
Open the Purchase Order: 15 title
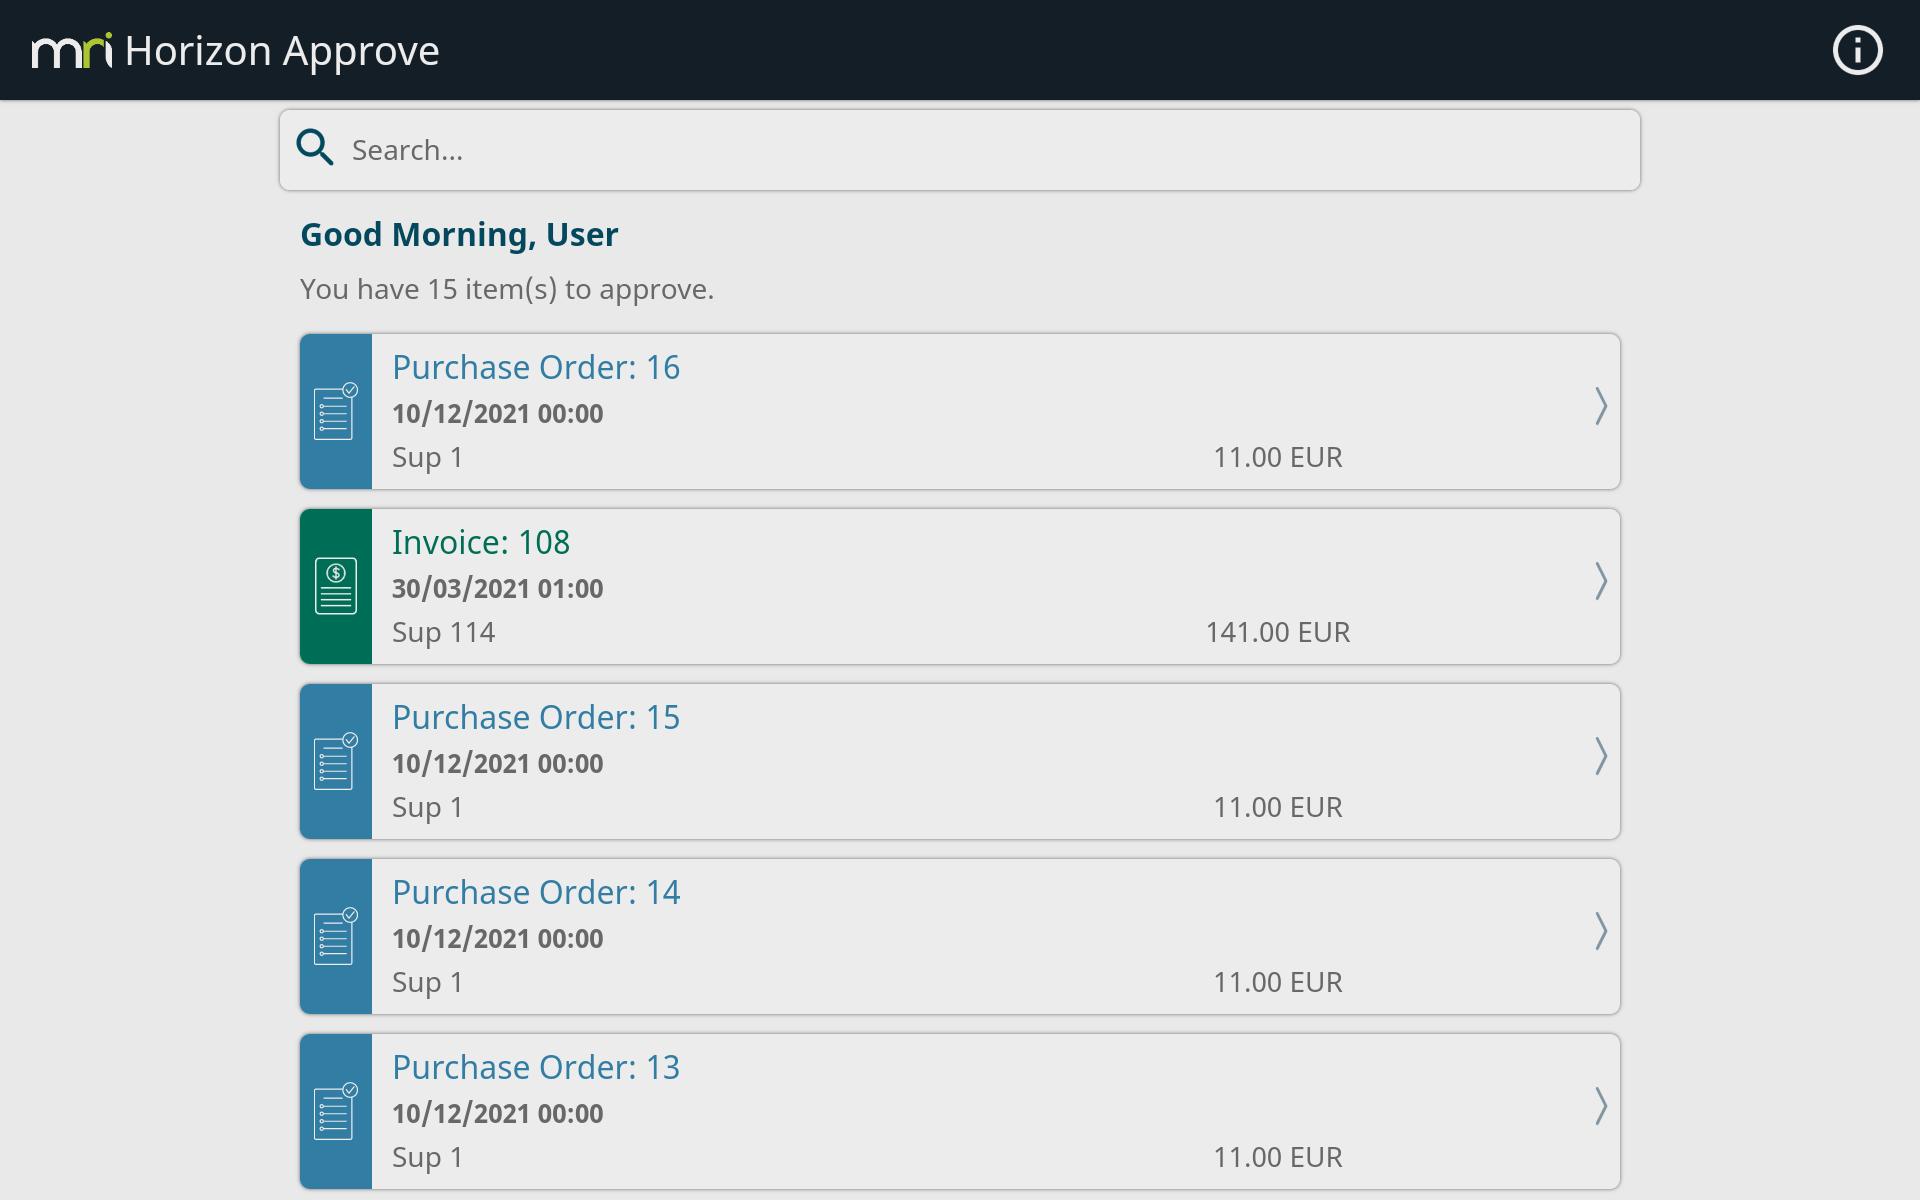[536, 717]
